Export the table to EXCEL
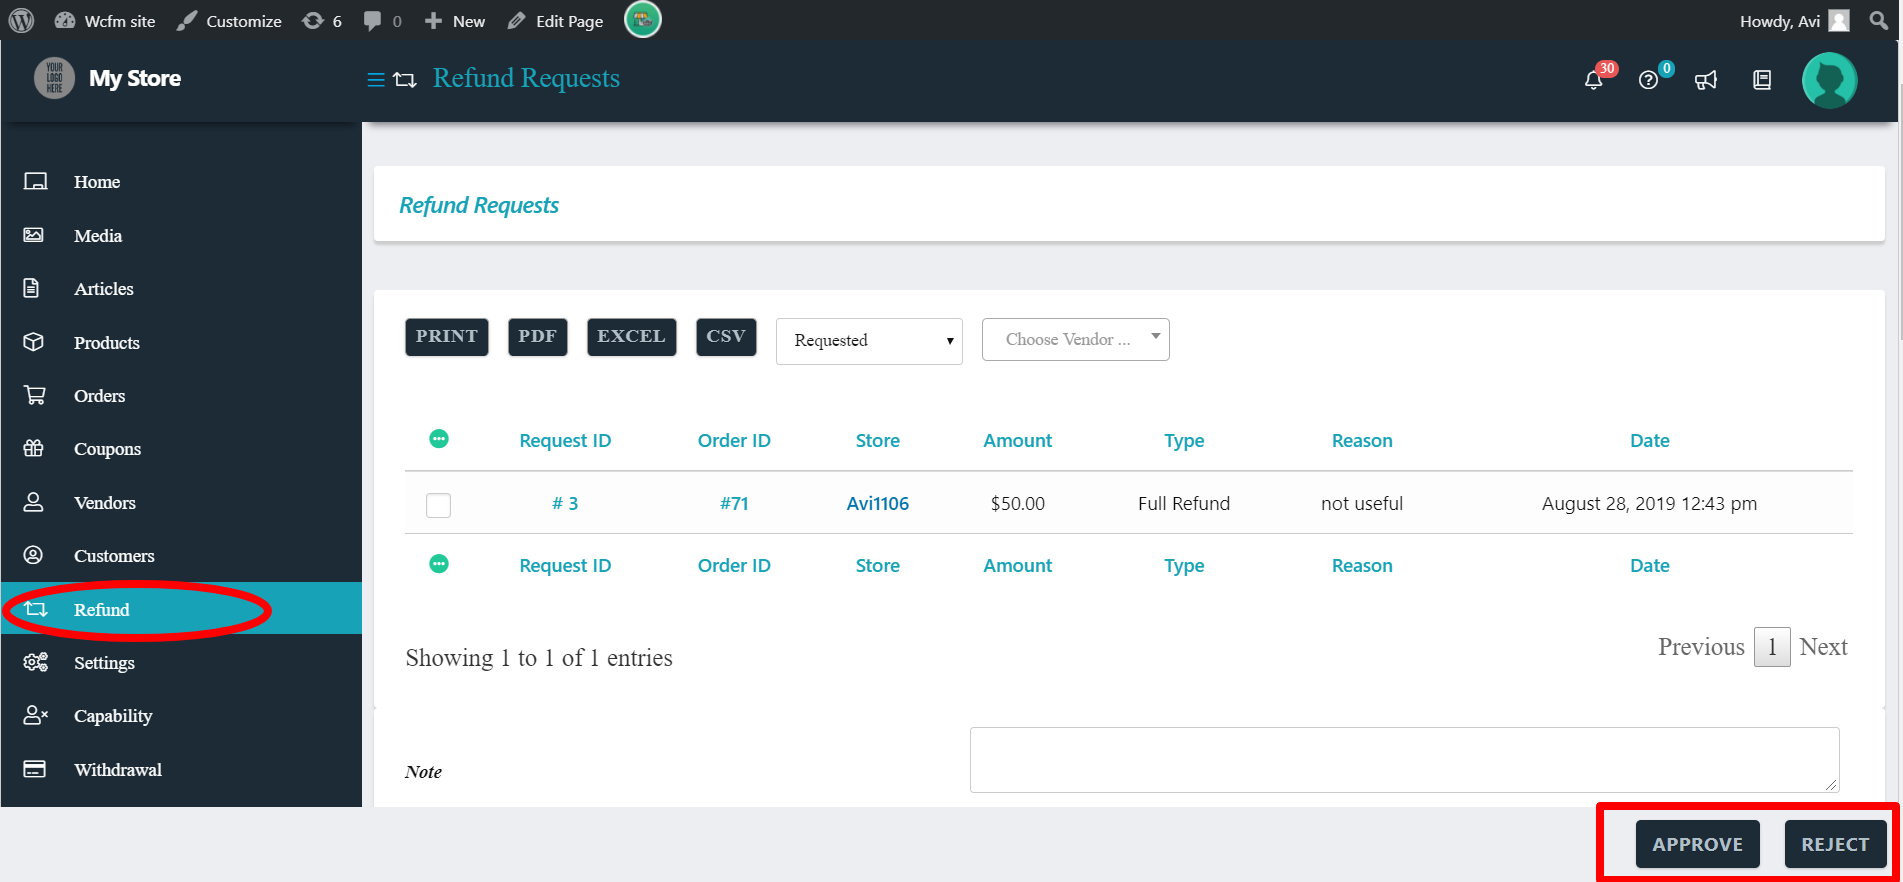The height and width of the screenshot is (882, 1903). [631, 337]
